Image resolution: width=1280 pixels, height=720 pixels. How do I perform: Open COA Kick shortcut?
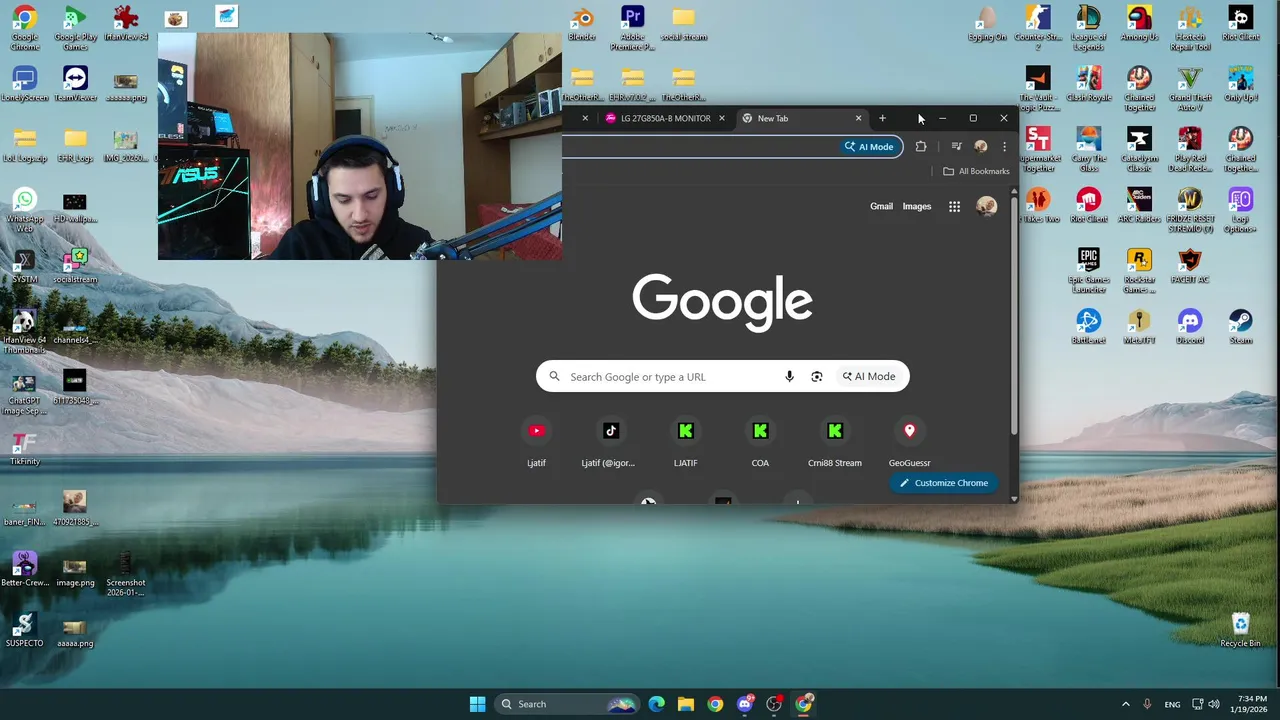760,442
